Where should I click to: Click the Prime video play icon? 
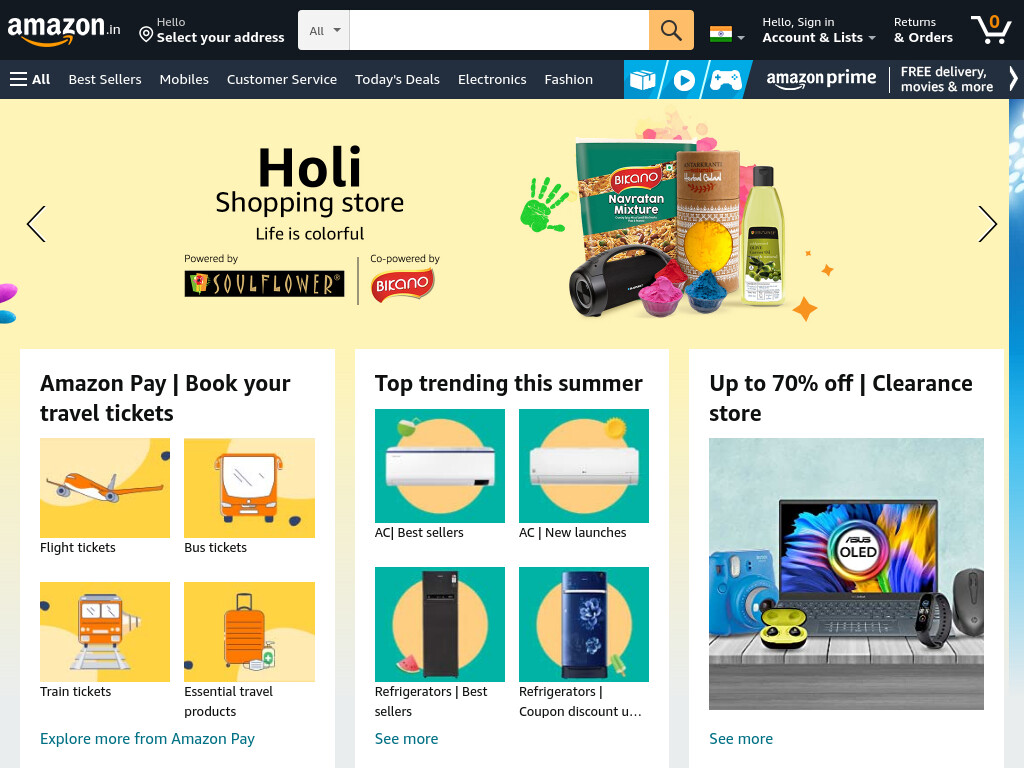click(684, 80)
